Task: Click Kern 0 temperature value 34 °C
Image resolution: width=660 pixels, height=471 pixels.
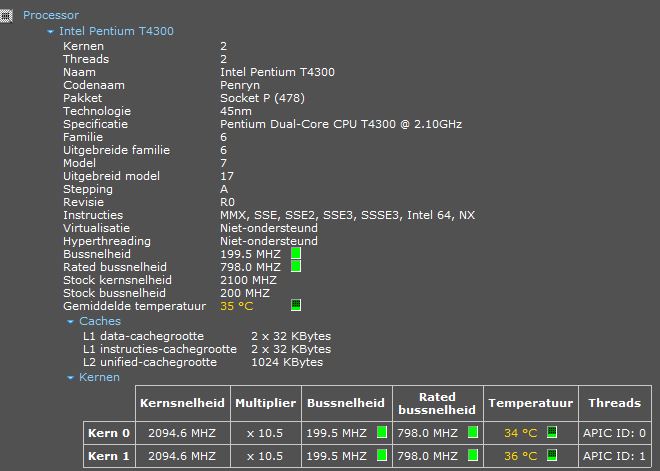Action: click(521, 433)
